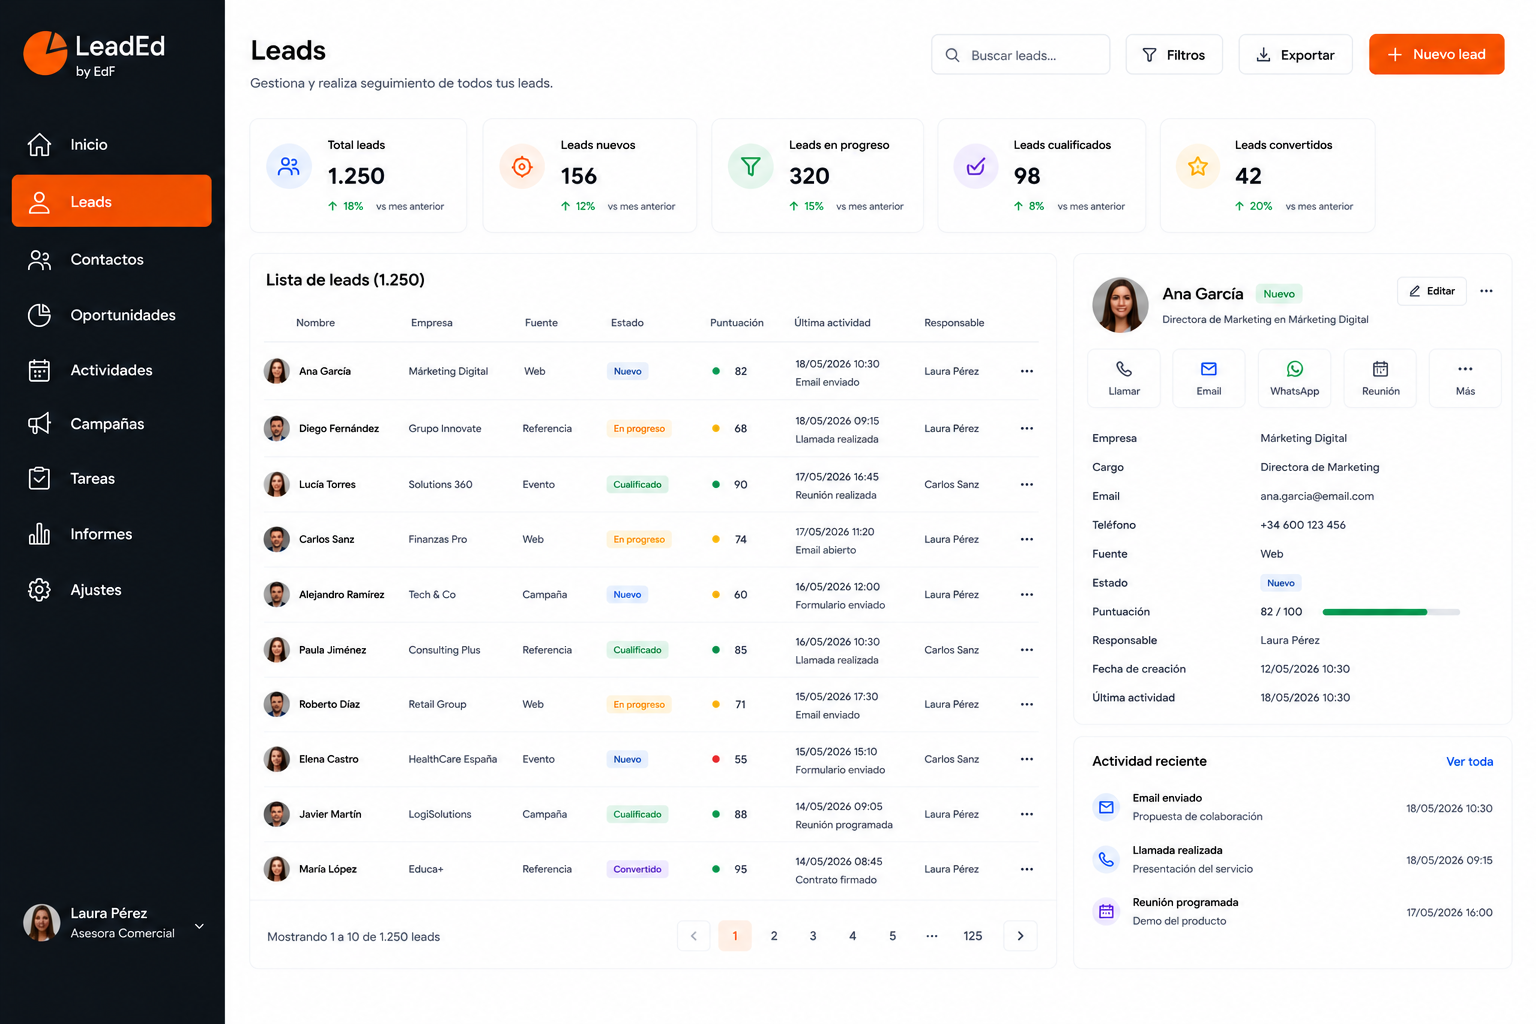Open Más actions in detail panel
1536x1024 pixels.
coord(1466,378)
